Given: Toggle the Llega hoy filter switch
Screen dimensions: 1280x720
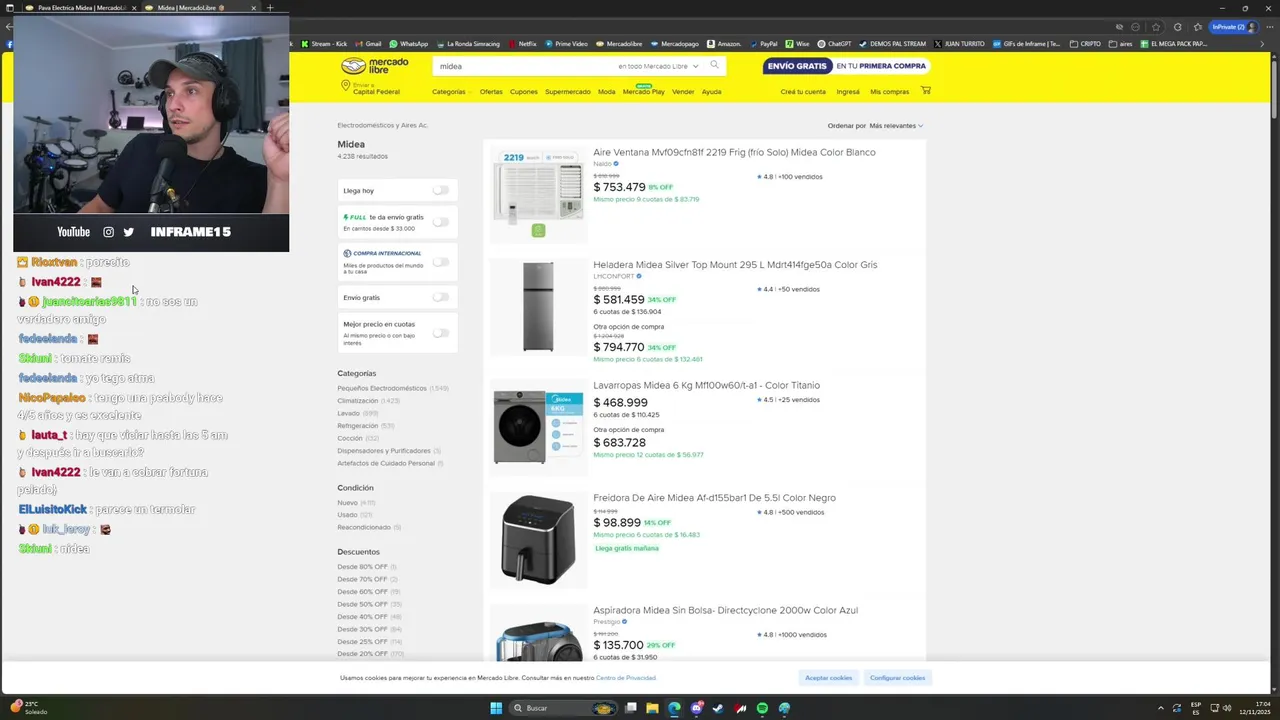Looking at the screenshot, I should [440, 190].
